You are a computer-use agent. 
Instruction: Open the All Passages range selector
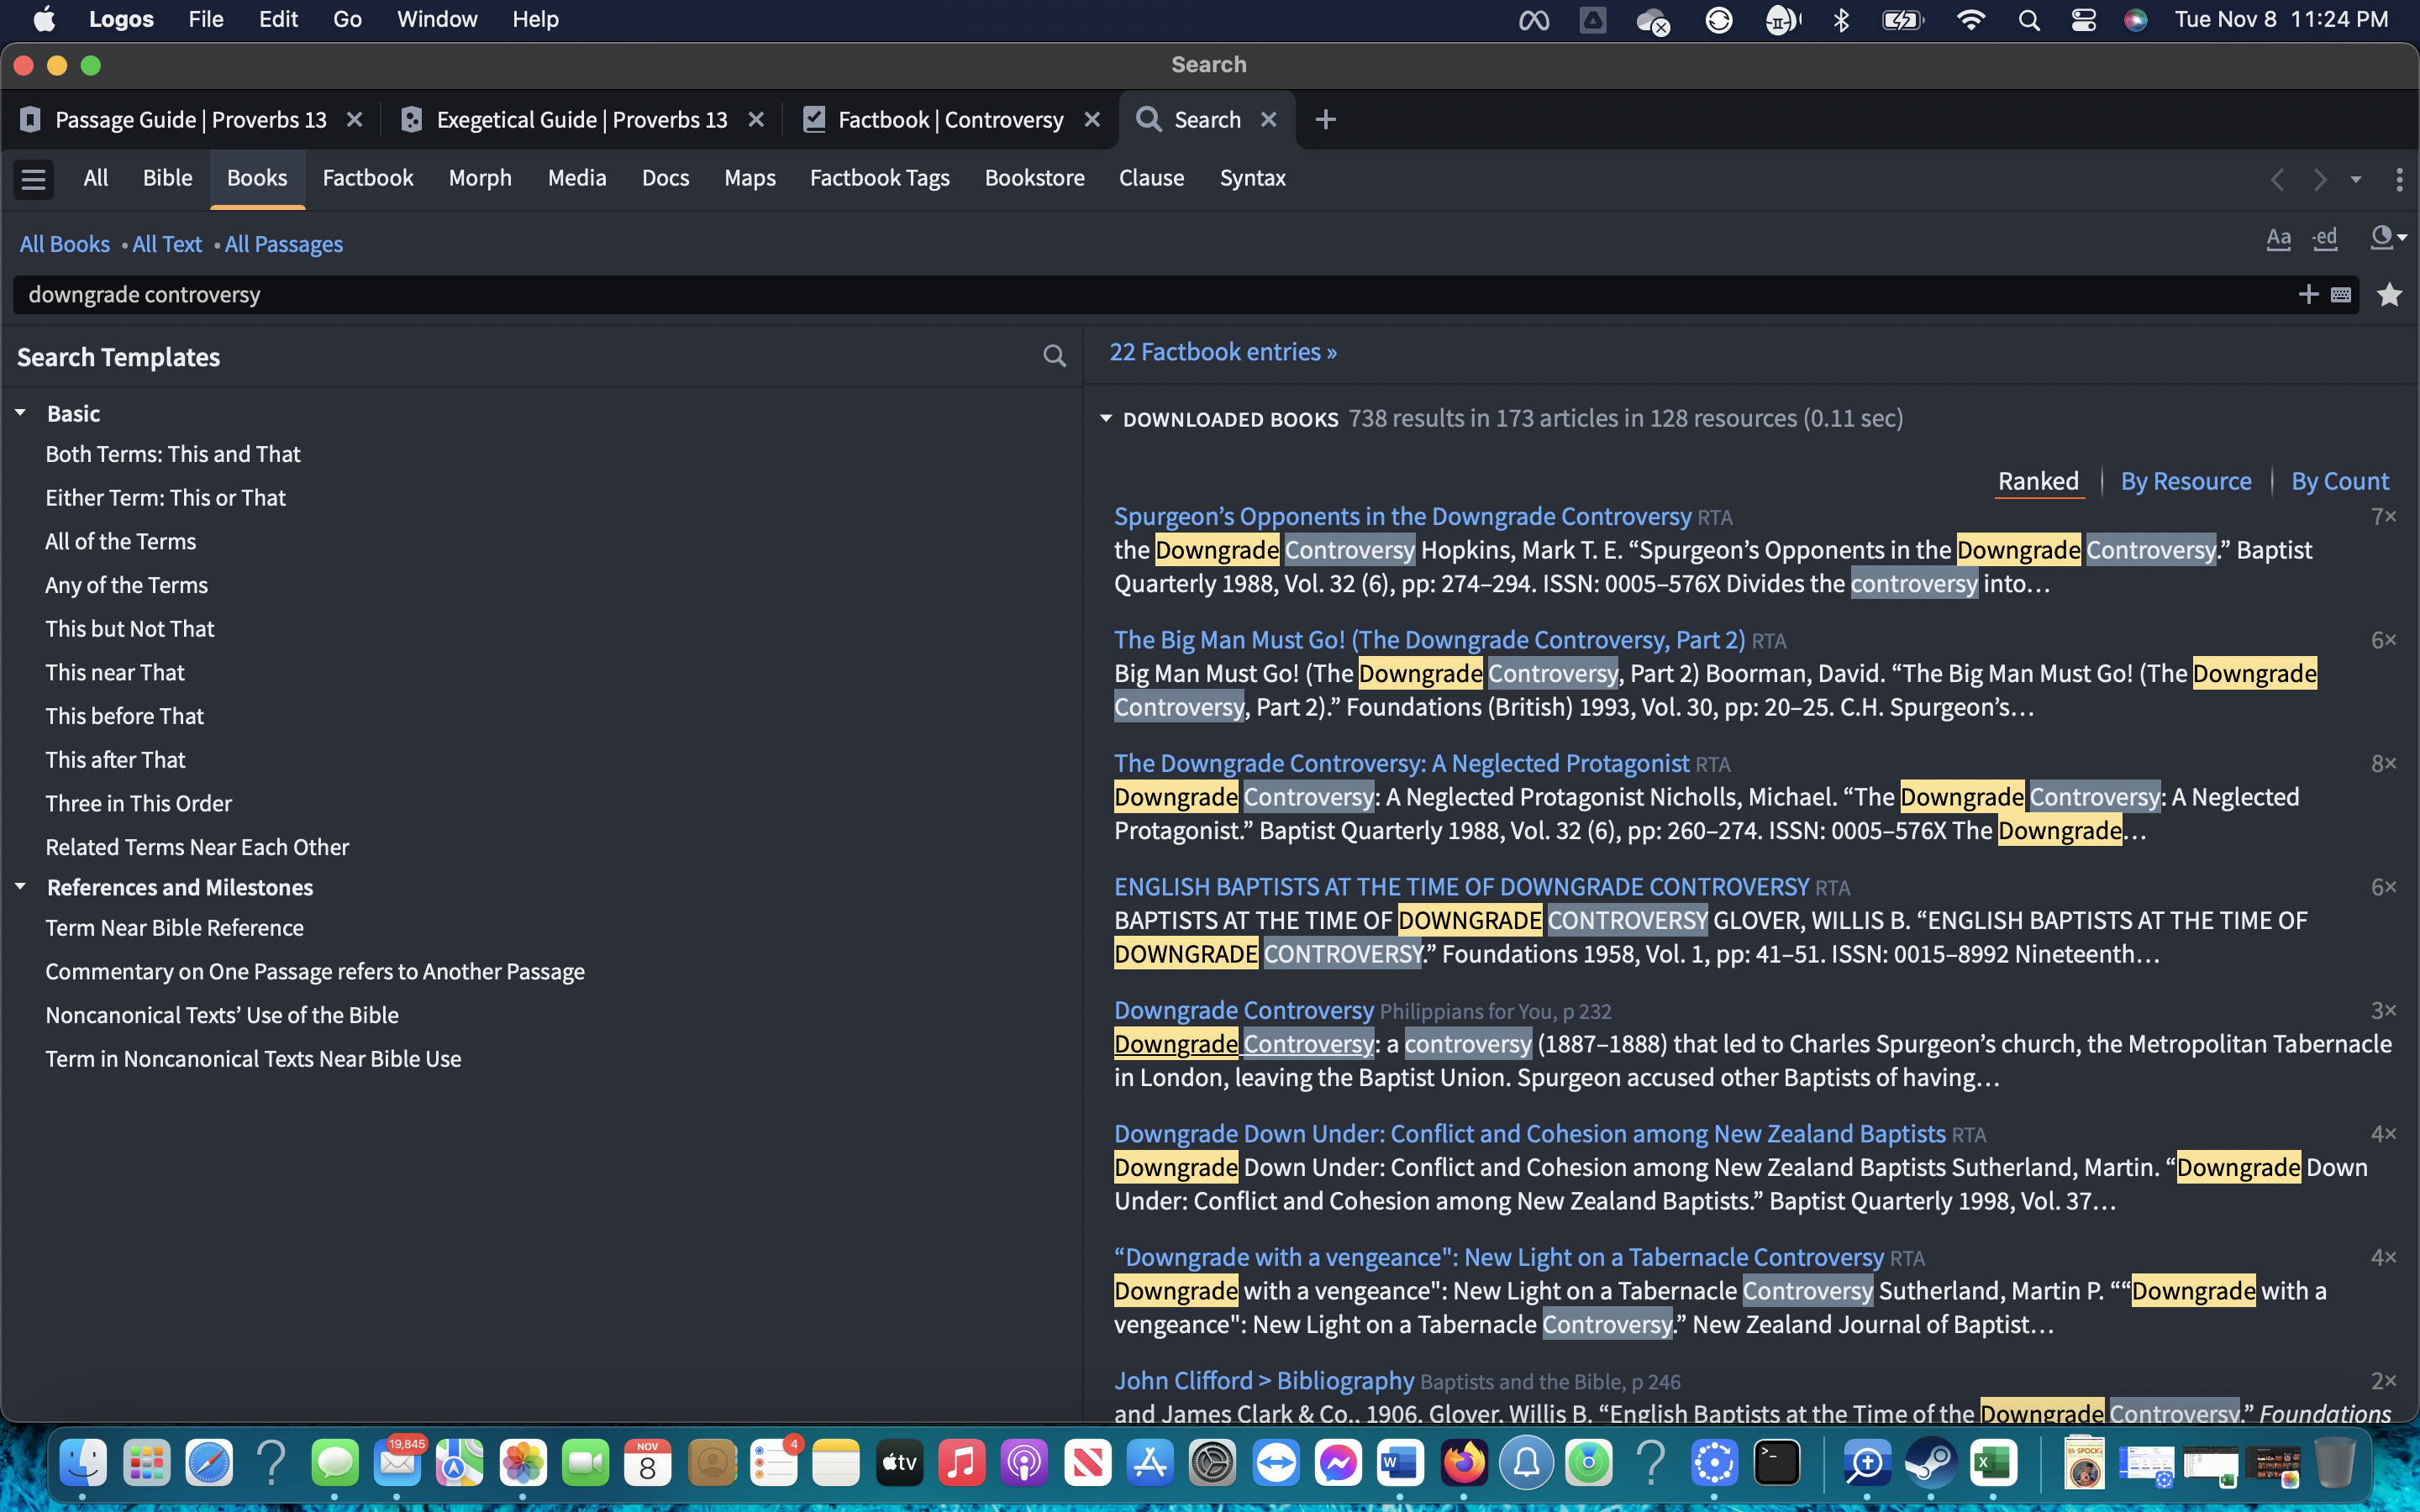[284, 244]
